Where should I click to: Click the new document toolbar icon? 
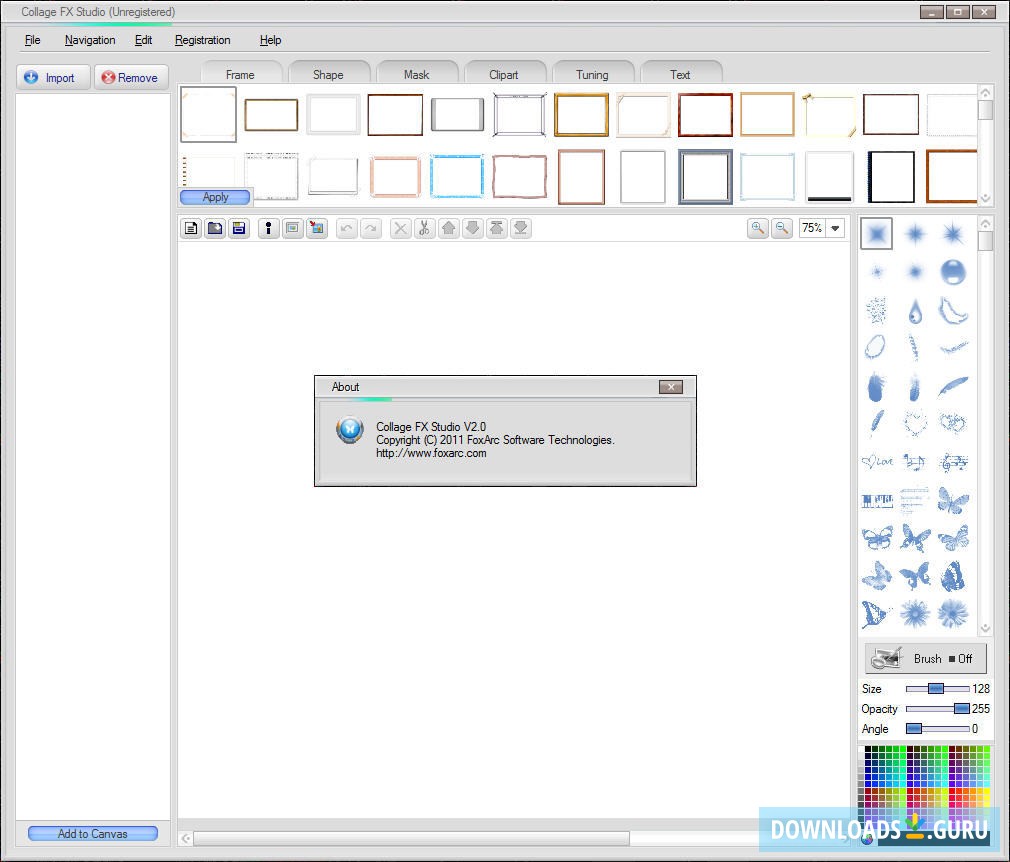[191, 228]
